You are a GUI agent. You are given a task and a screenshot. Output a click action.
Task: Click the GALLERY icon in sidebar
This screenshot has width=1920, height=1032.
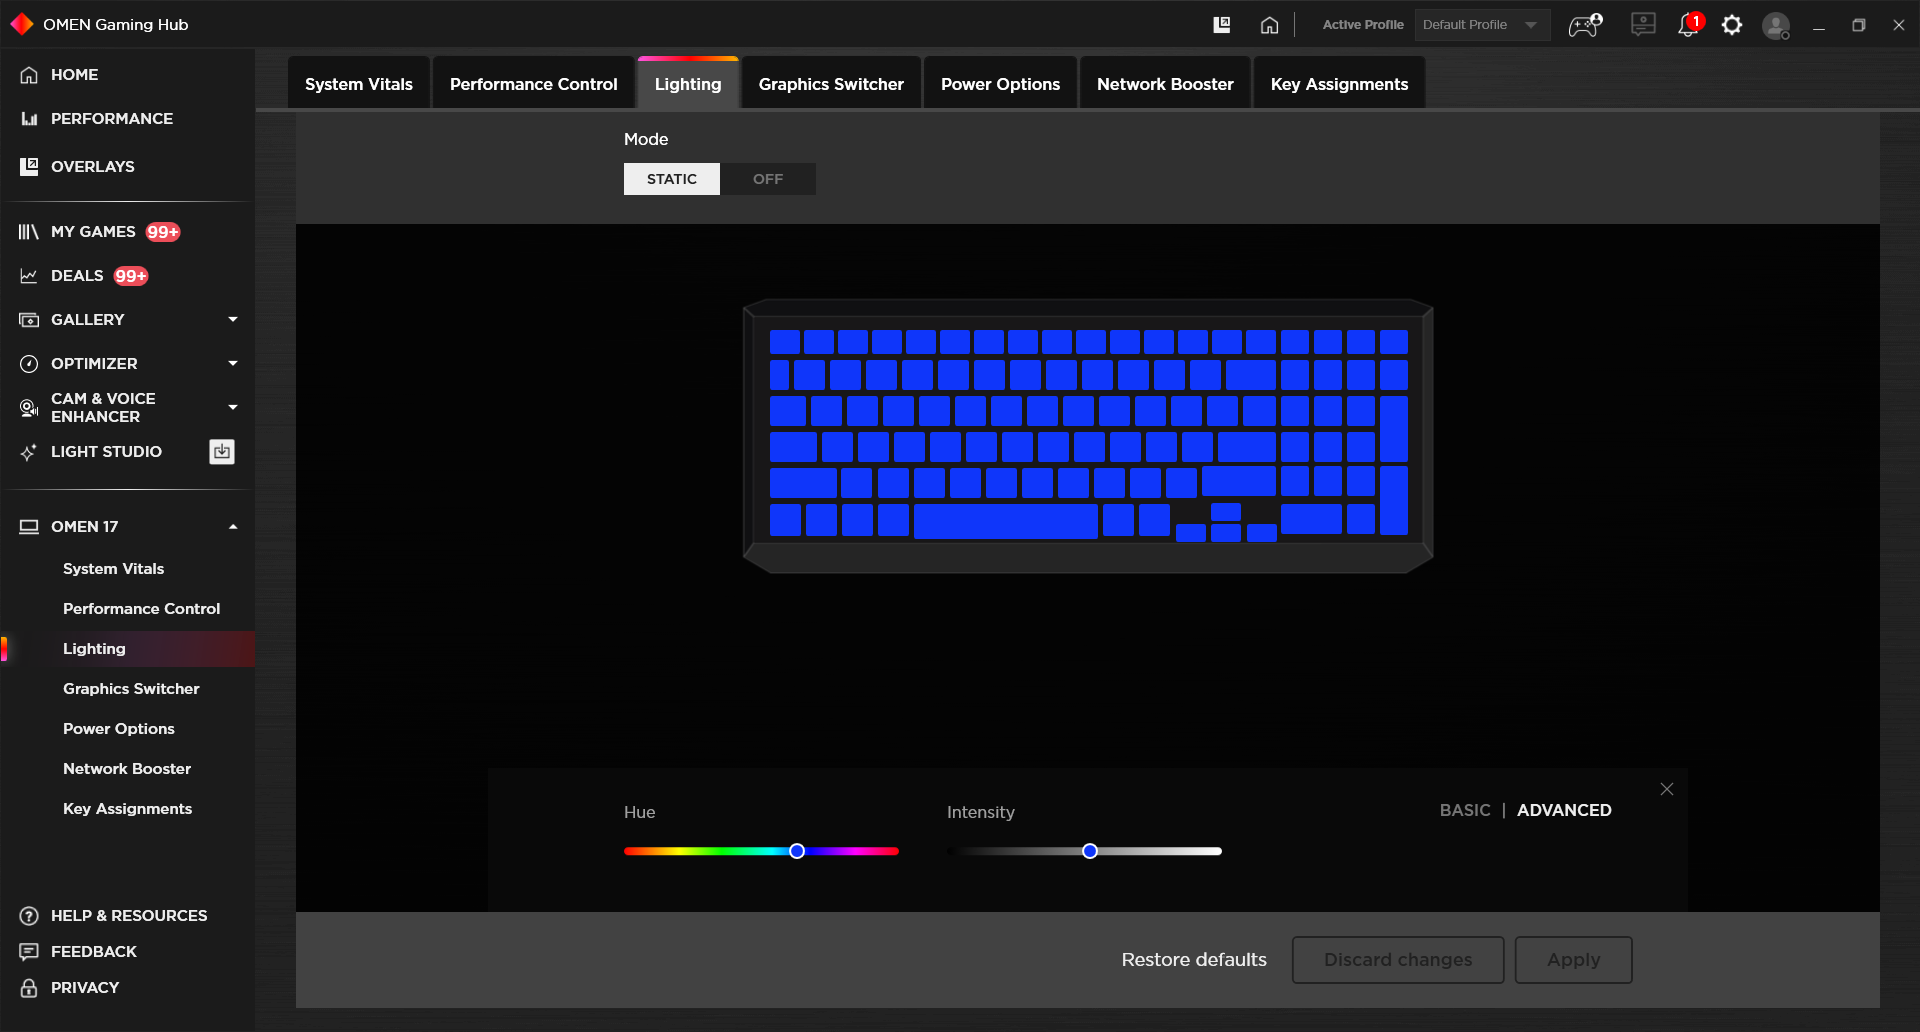(29, 320)
